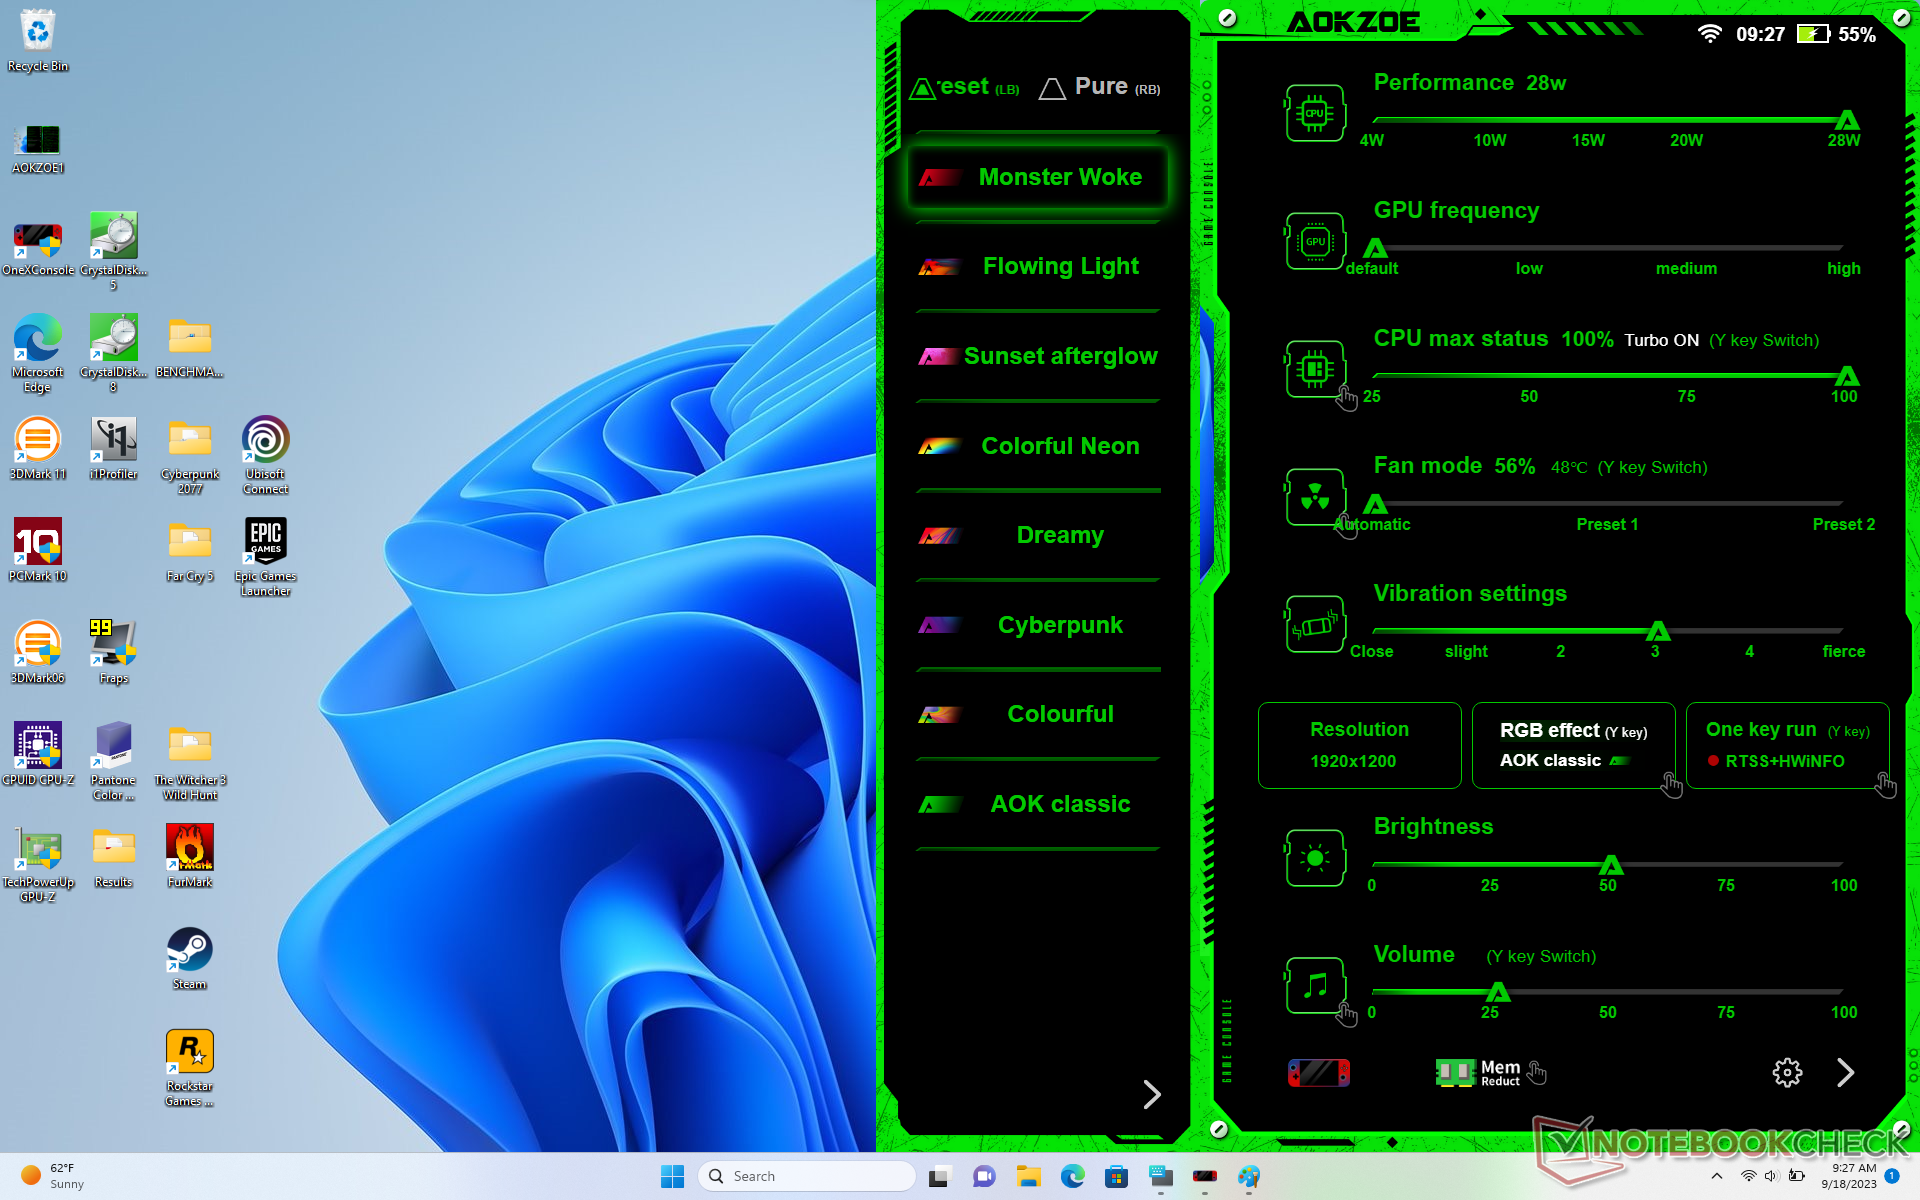1920x1200 pixels.
Task: Toggle volume using music note icon
Action: click(1314, 985)
